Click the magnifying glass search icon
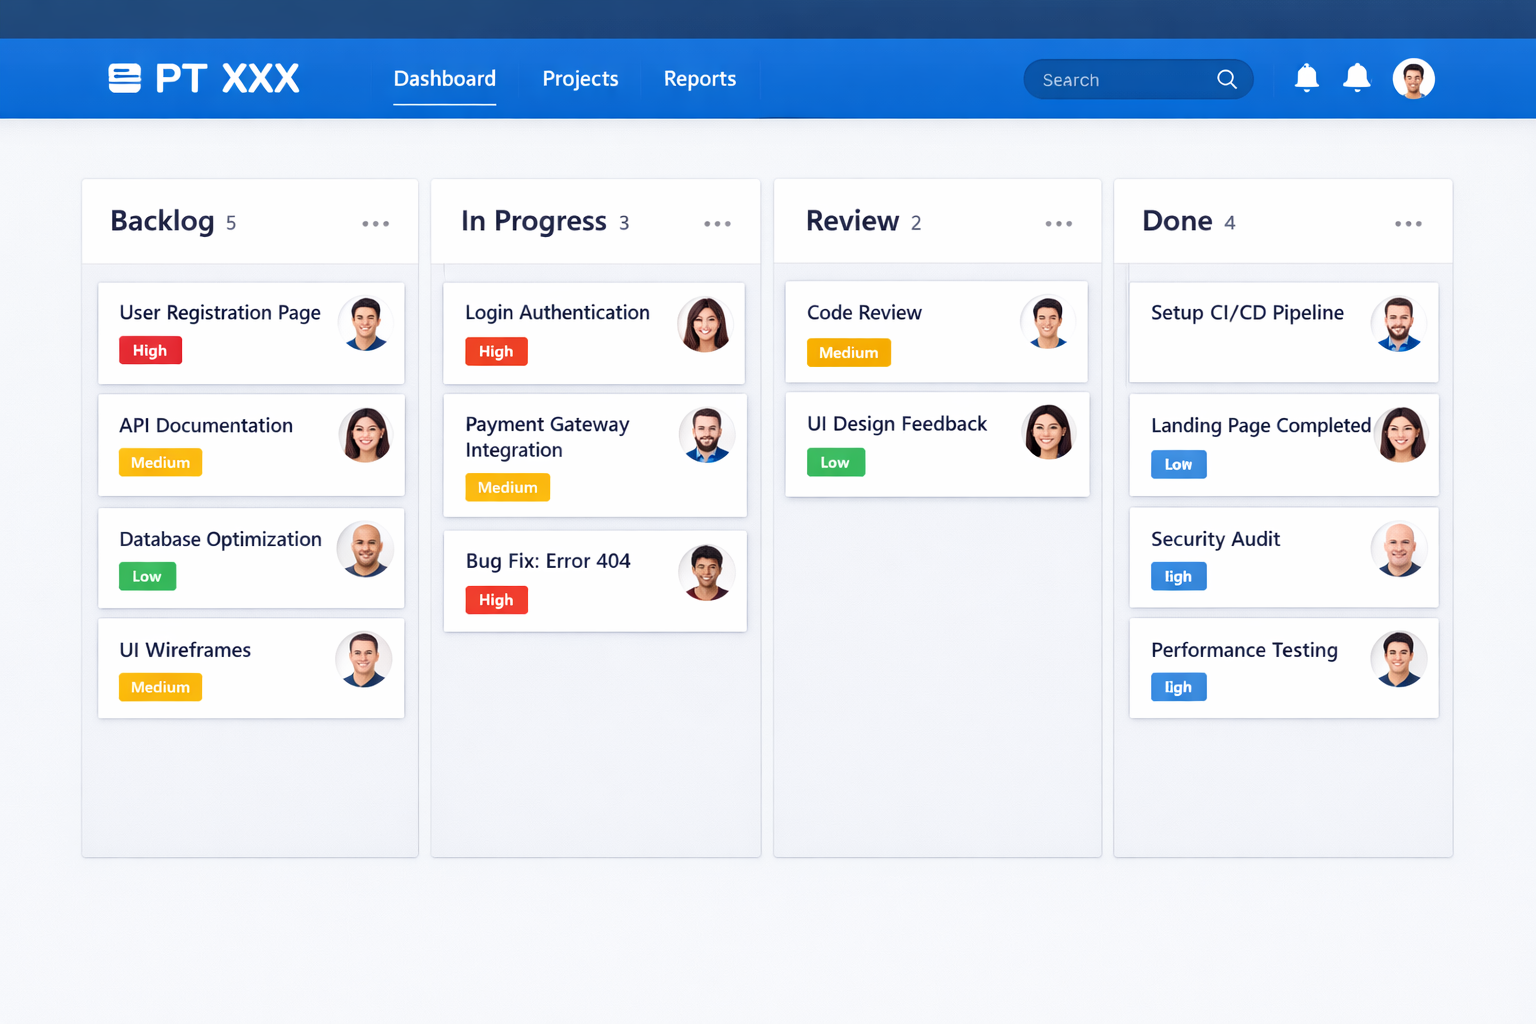This screenshot has height=1024, width=1536. (x=1226, y=79)
